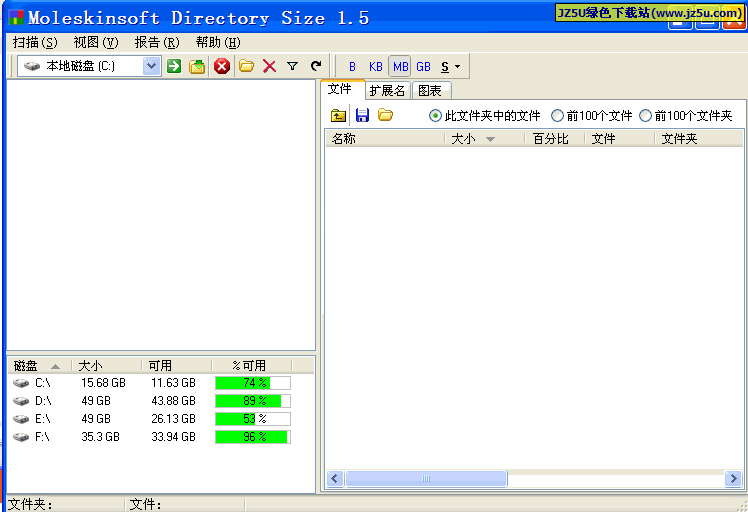Sort by 大小 column in file list
This screenshot has height=512, width=748.
(x=485, y=139)
